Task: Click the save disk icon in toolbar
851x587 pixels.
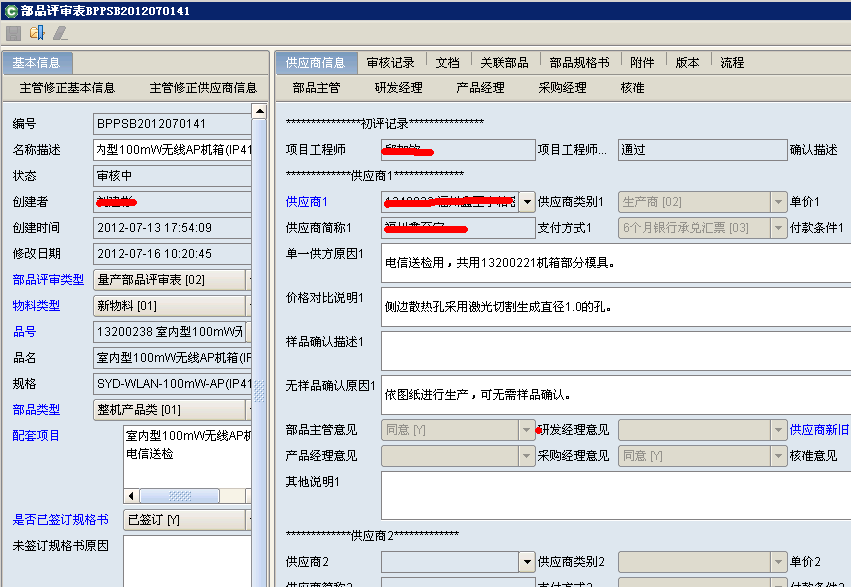Action: (x=13, y=33)
